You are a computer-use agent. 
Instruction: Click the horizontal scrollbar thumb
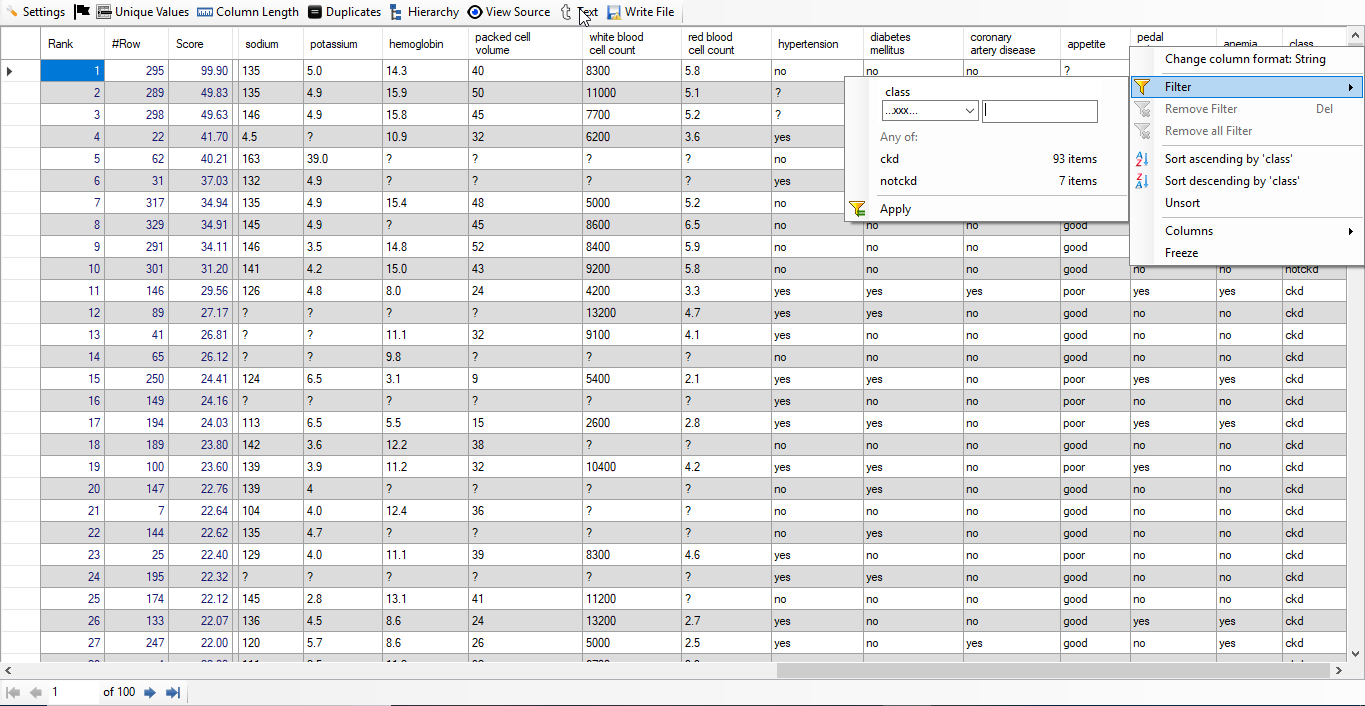pos(1050,670)
